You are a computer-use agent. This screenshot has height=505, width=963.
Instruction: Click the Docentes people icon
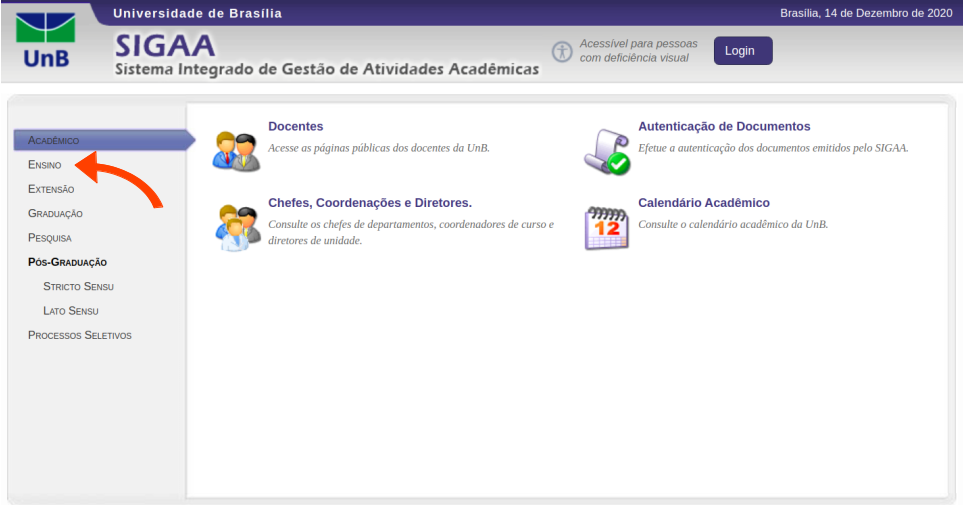coord(236,150)
